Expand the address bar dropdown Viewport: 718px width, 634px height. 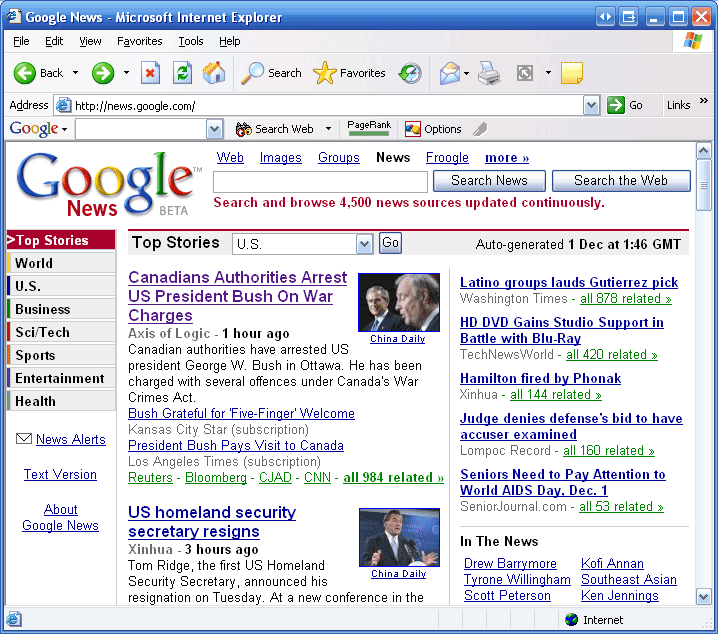pos(591,106)
